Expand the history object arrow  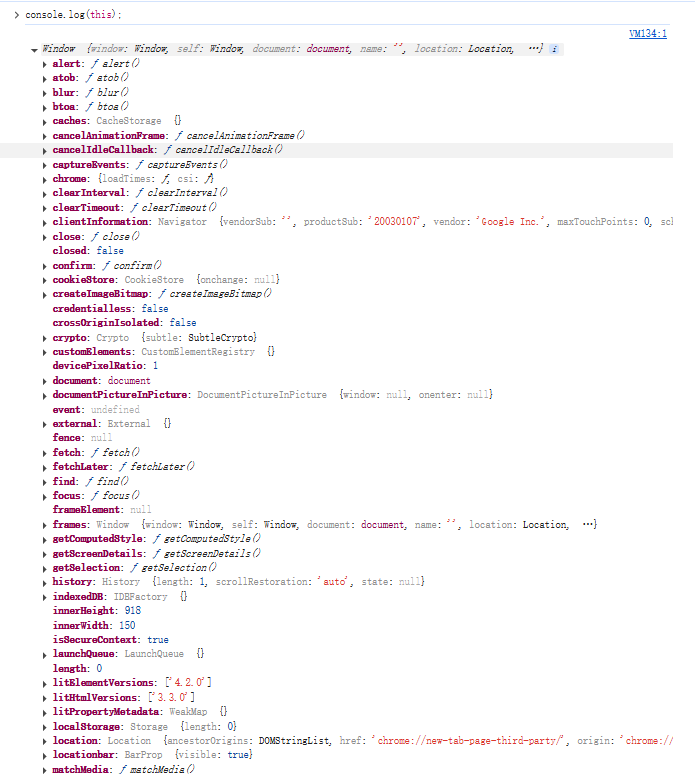pyautogui.click(x=45, y=582)
